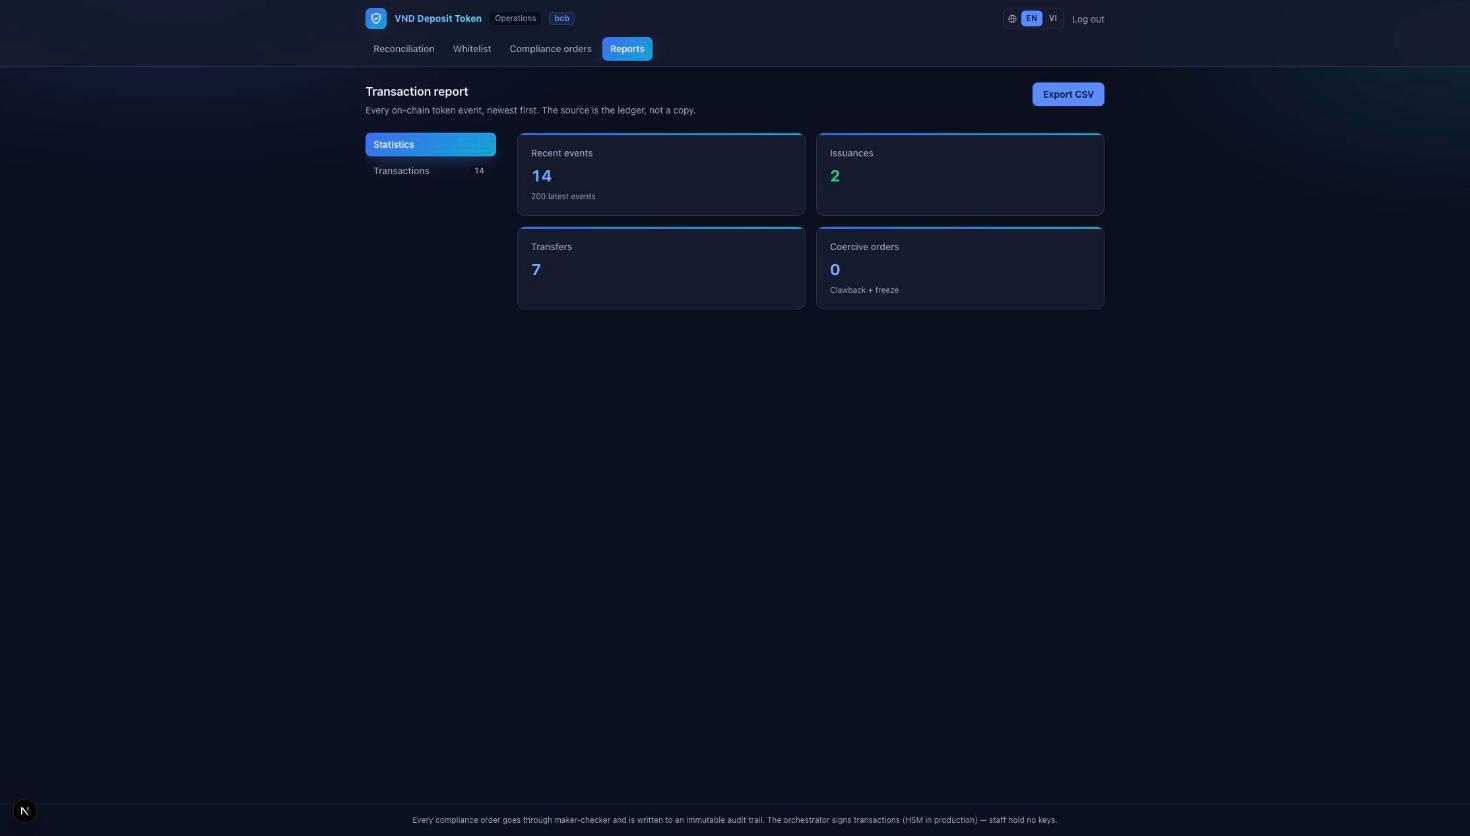
Task: Click the VND Deposit Token title
Action: pyautogui.click(x=438, y=18)
